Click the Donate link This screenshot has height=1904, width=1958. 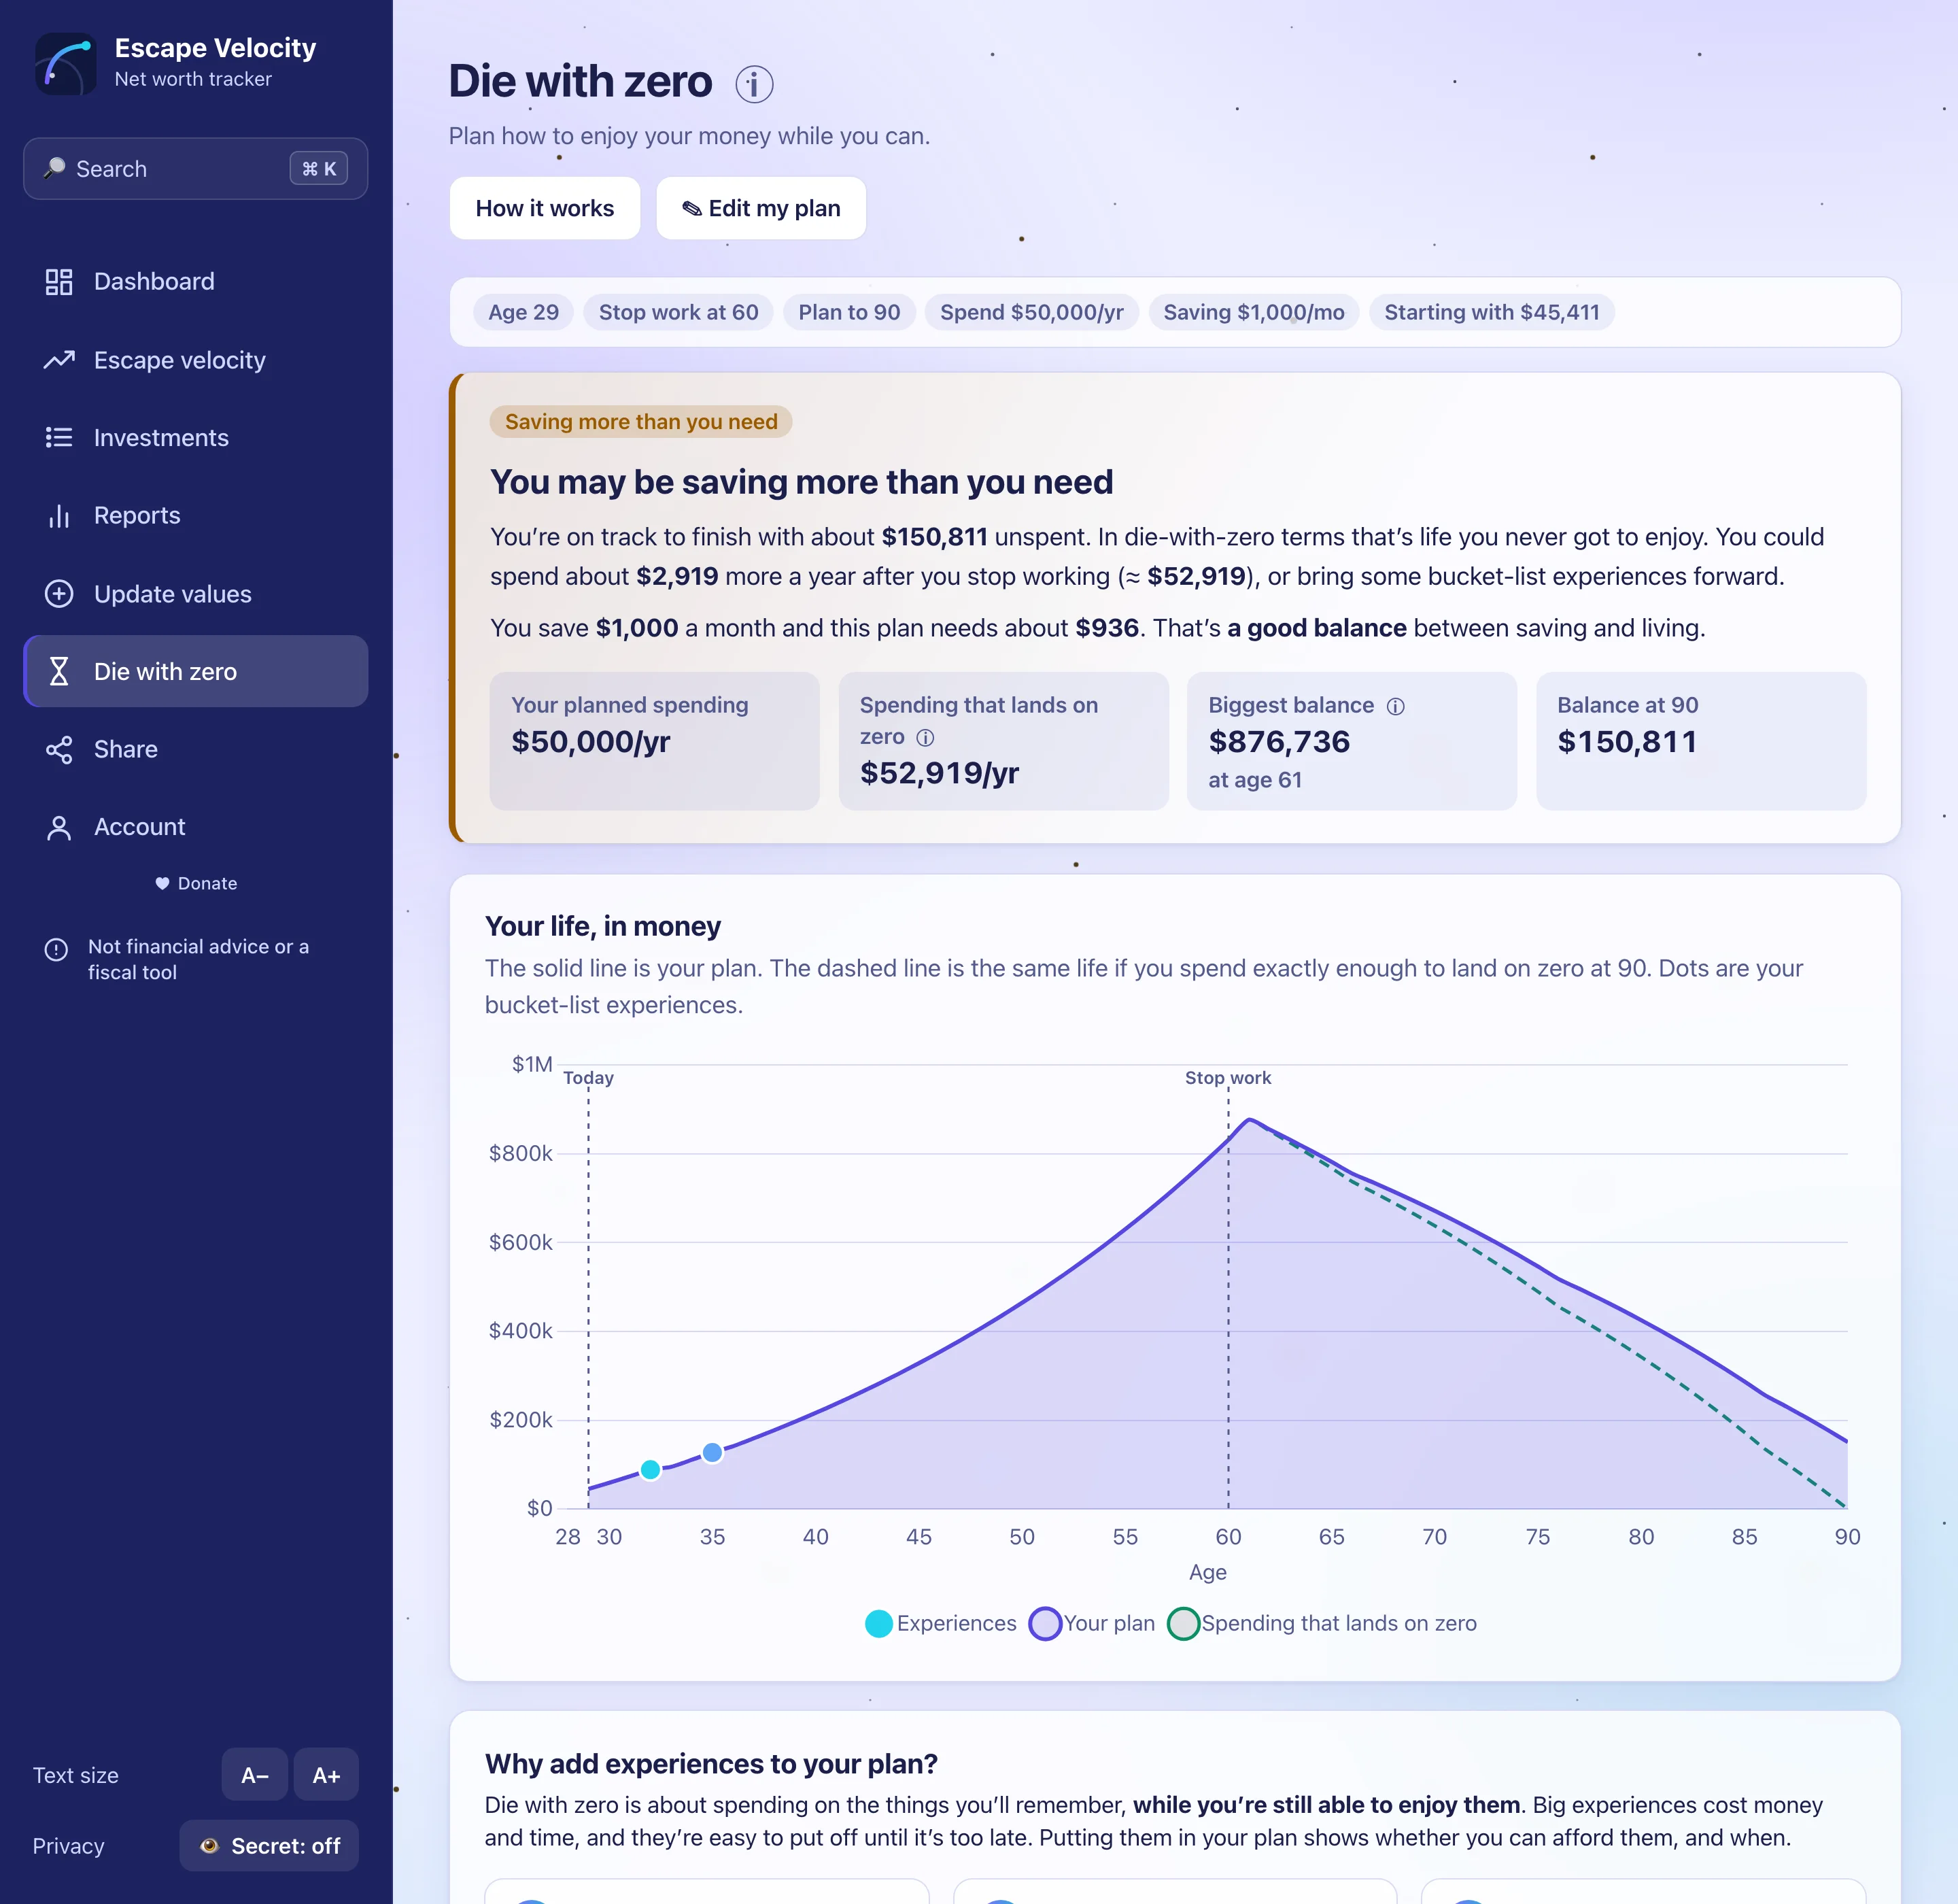coord(196,884)
